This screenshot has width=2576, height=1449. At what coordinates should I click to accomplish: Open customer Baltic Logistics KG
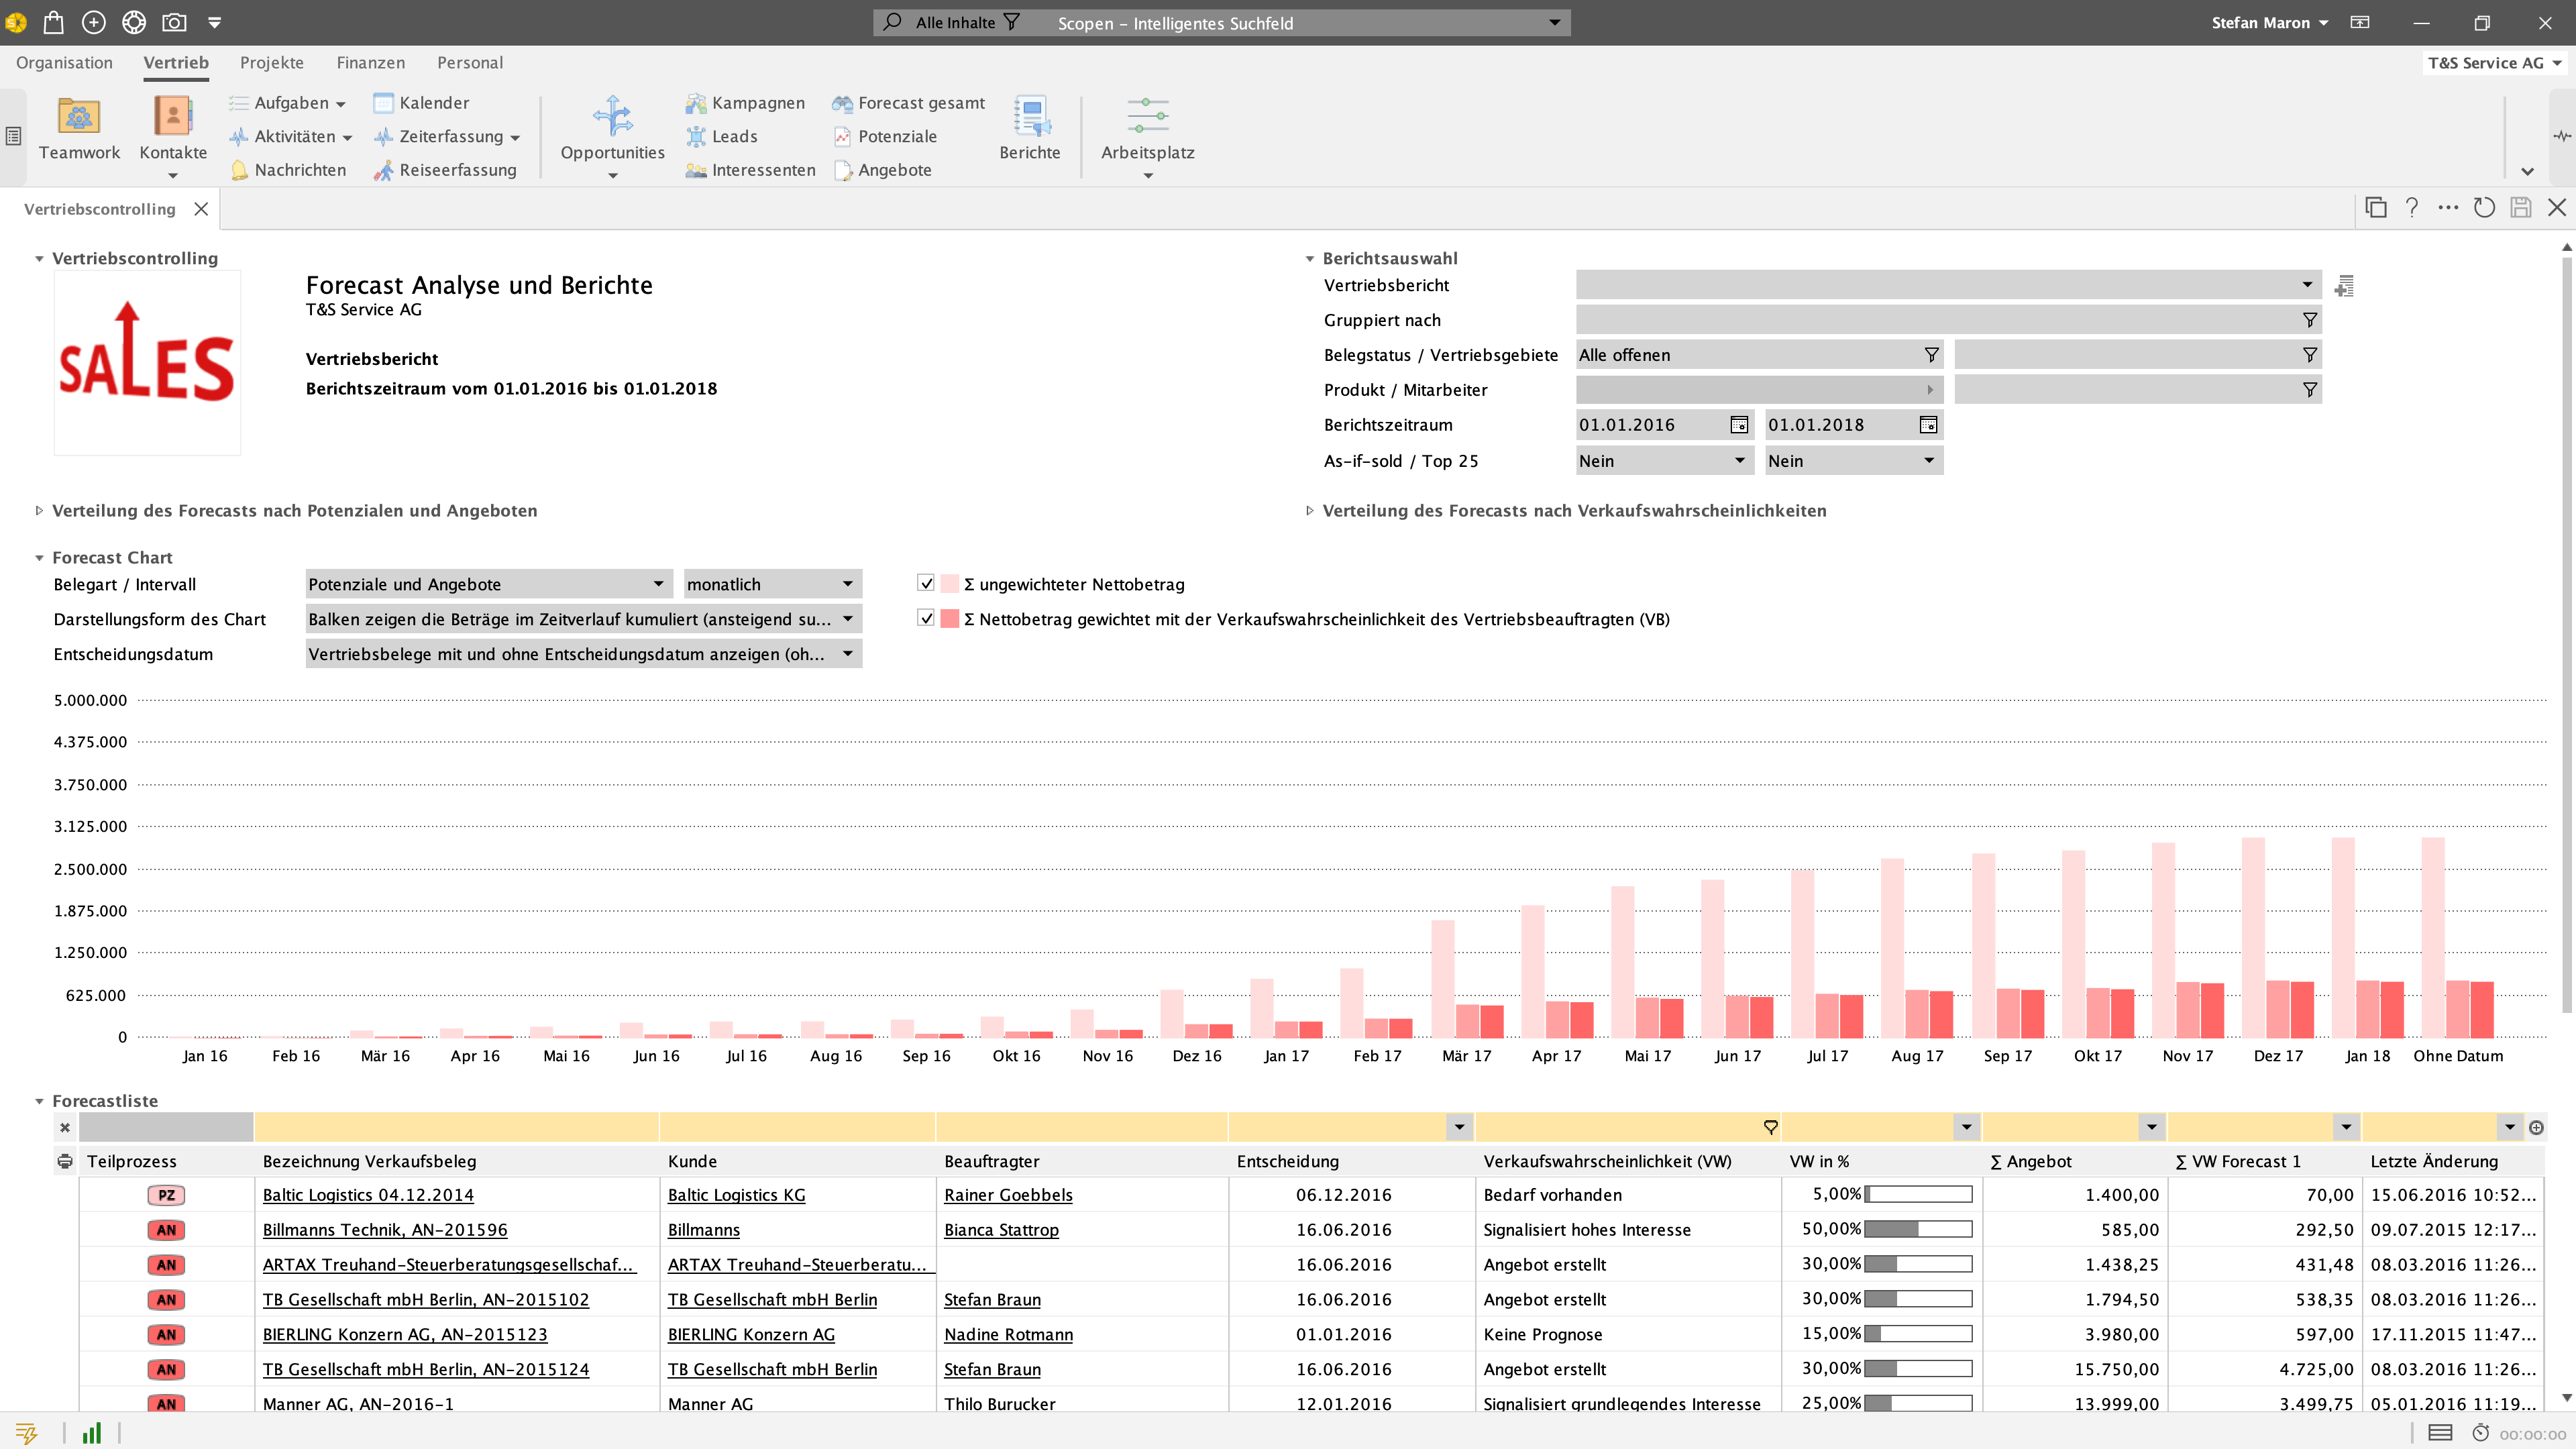tap(738, 1194)
